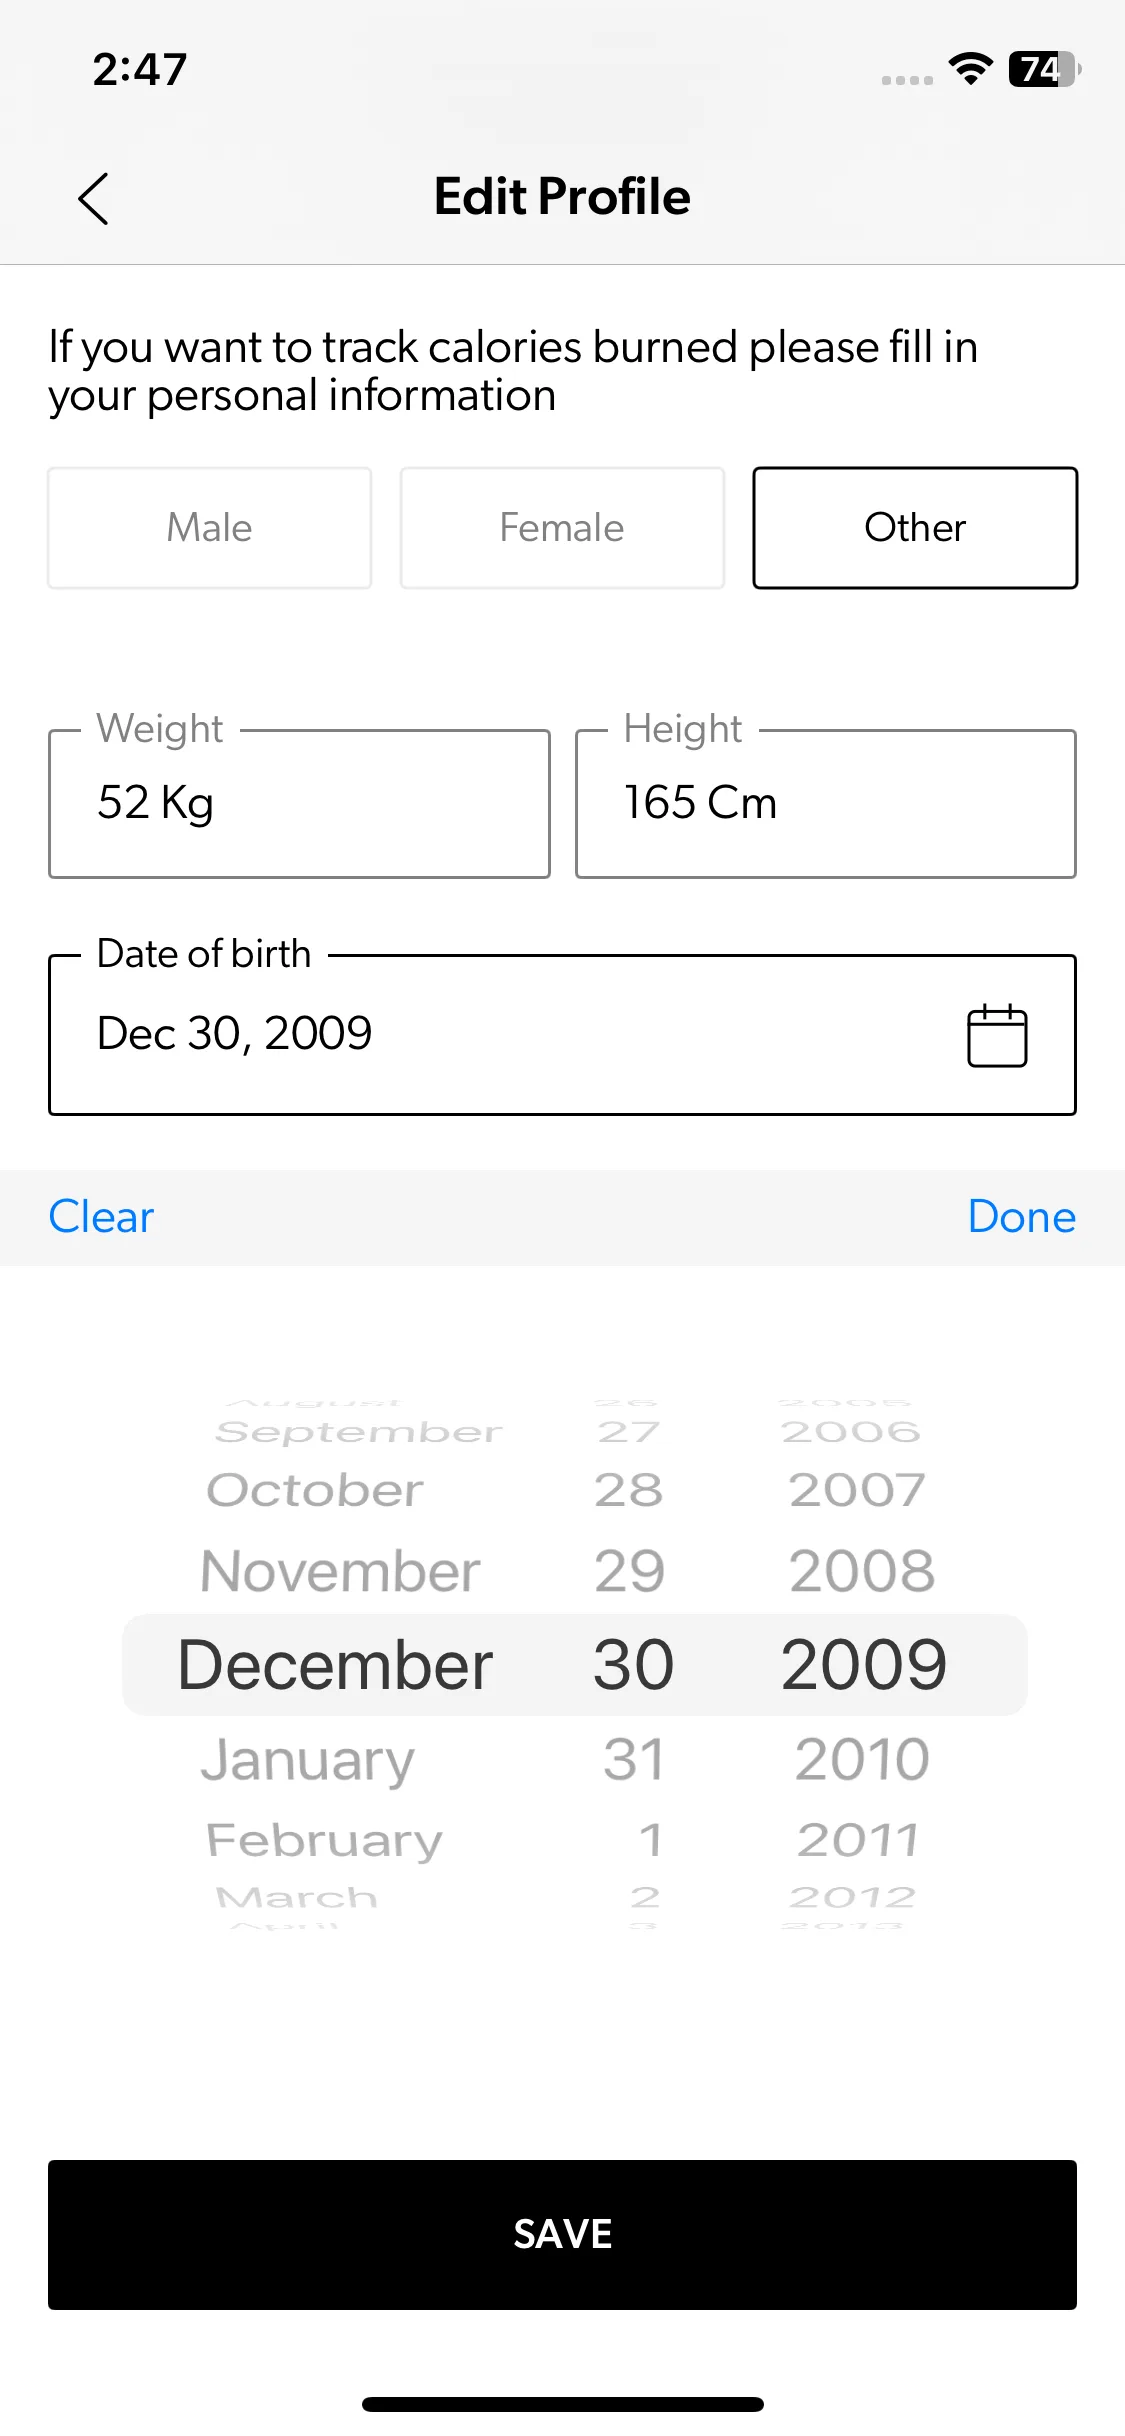Tap the battery indicator icon
Viewport: 1125px width, 2436px height.
click(1044, 69)
